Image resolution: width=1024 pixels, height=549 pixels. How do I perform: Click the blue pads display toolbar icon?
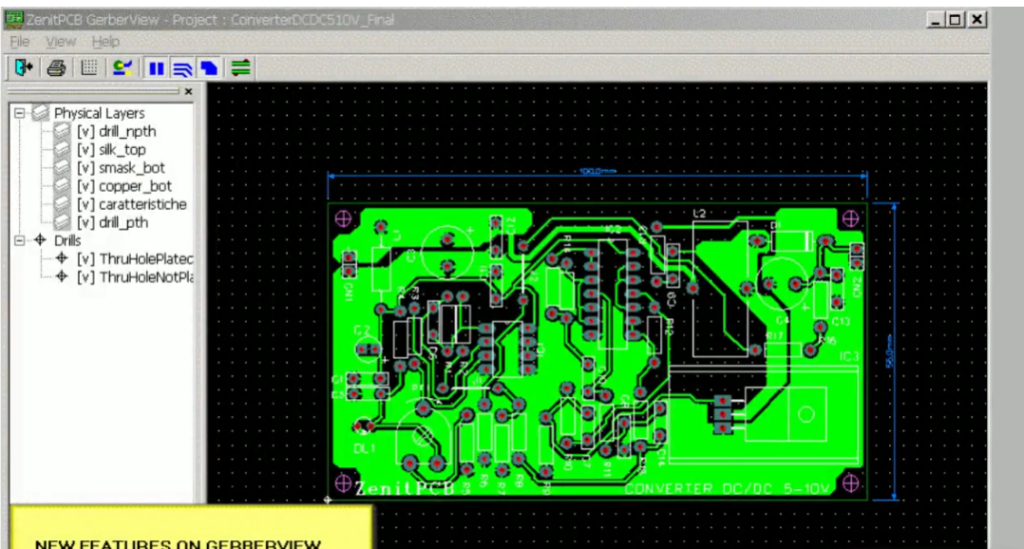[x=156, y=68]
